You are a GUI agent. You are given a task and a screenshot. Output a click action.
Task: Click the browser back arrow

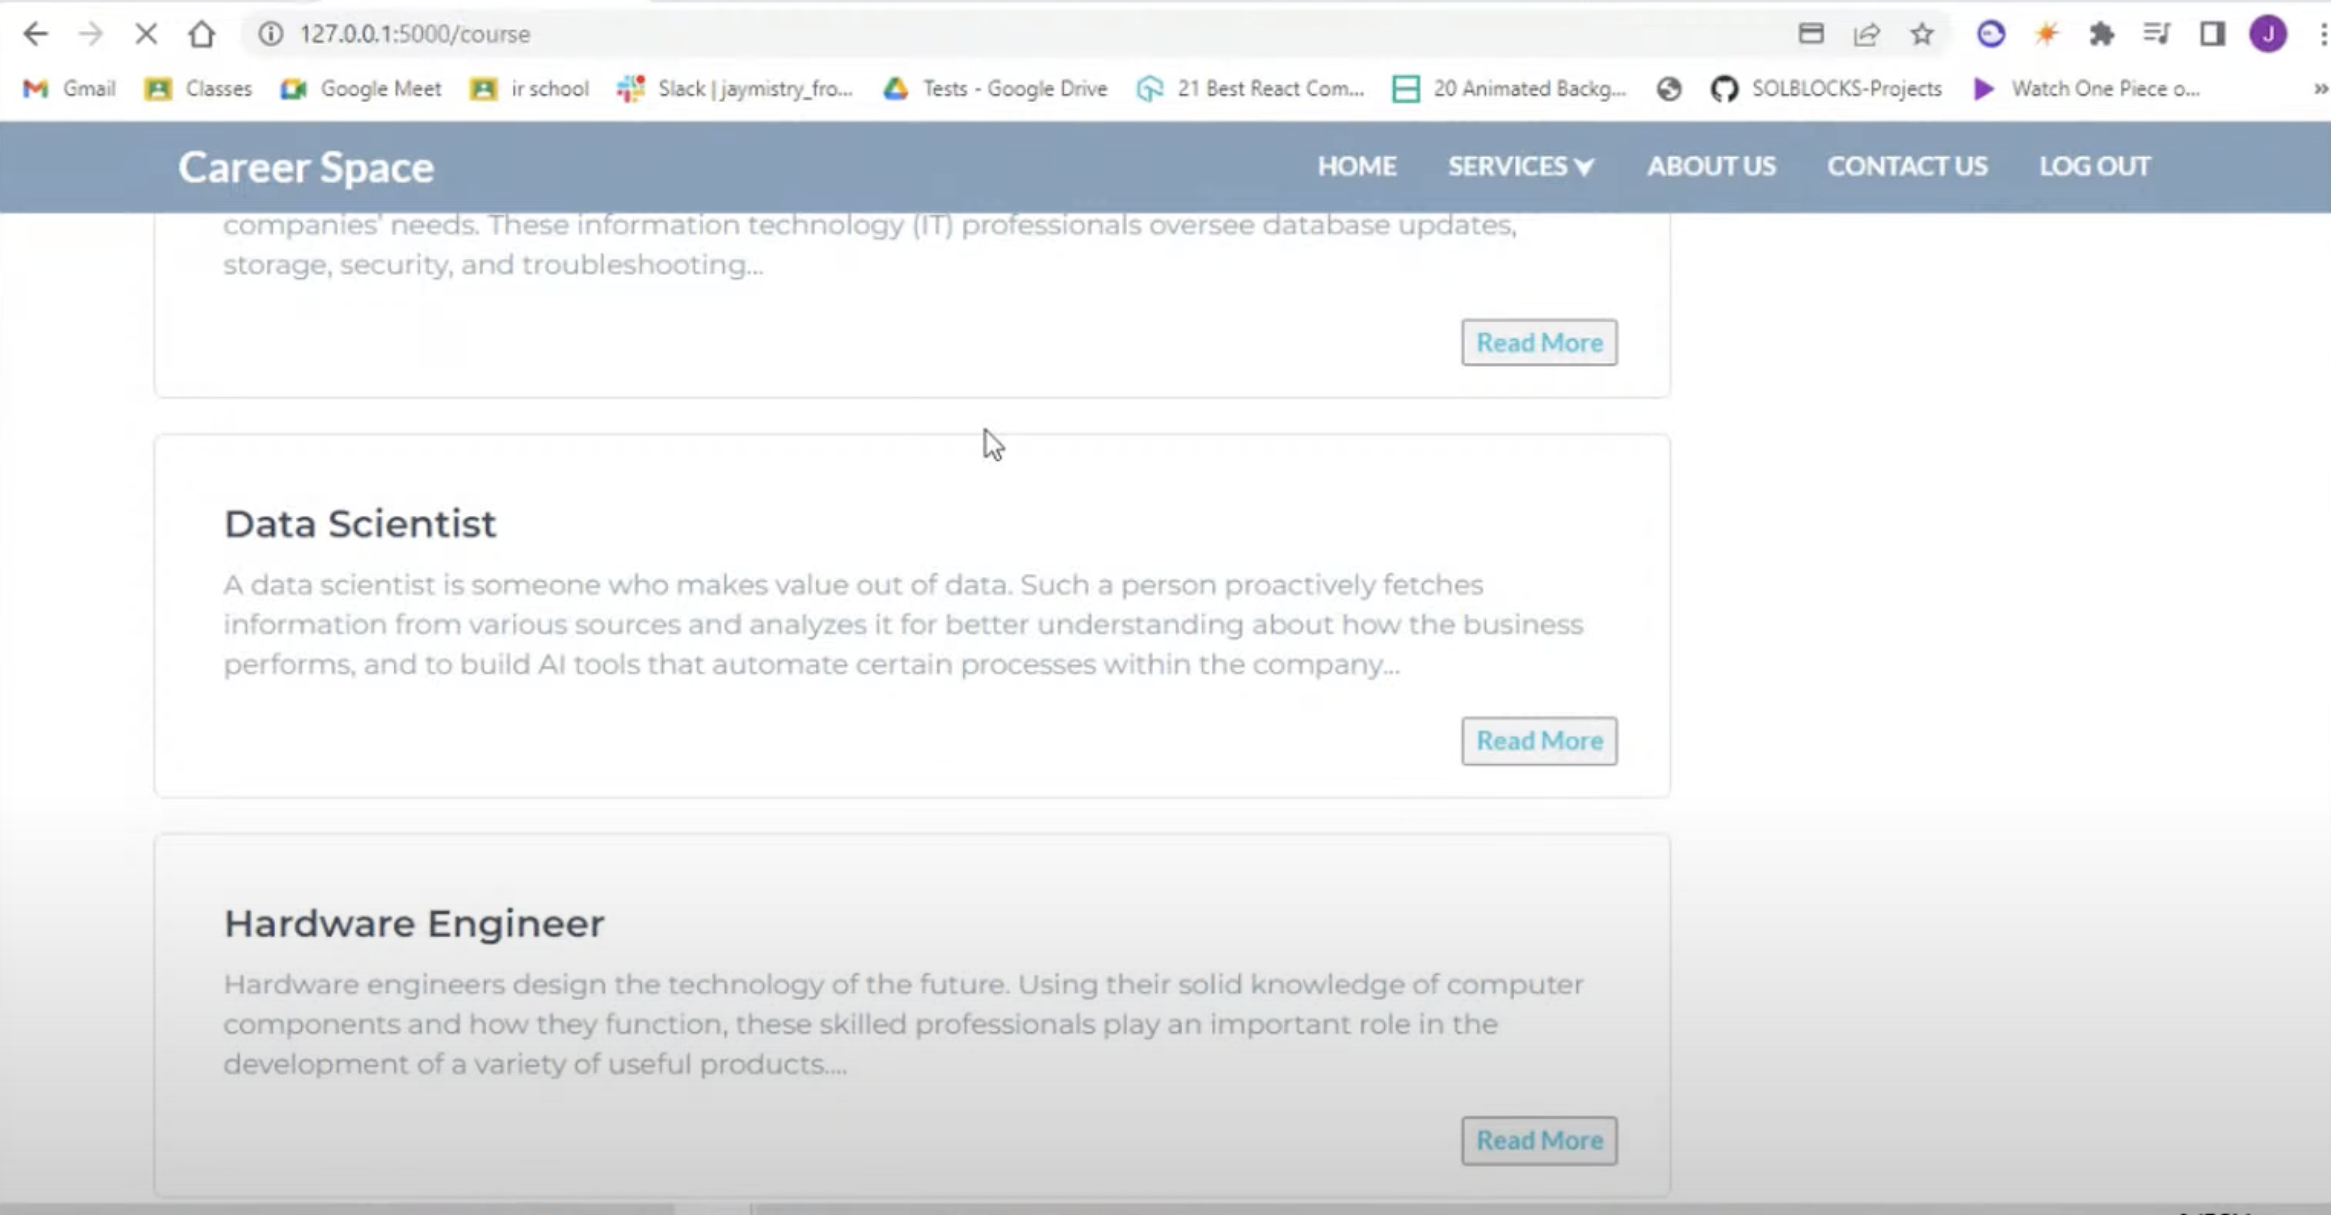pos(35,34)
